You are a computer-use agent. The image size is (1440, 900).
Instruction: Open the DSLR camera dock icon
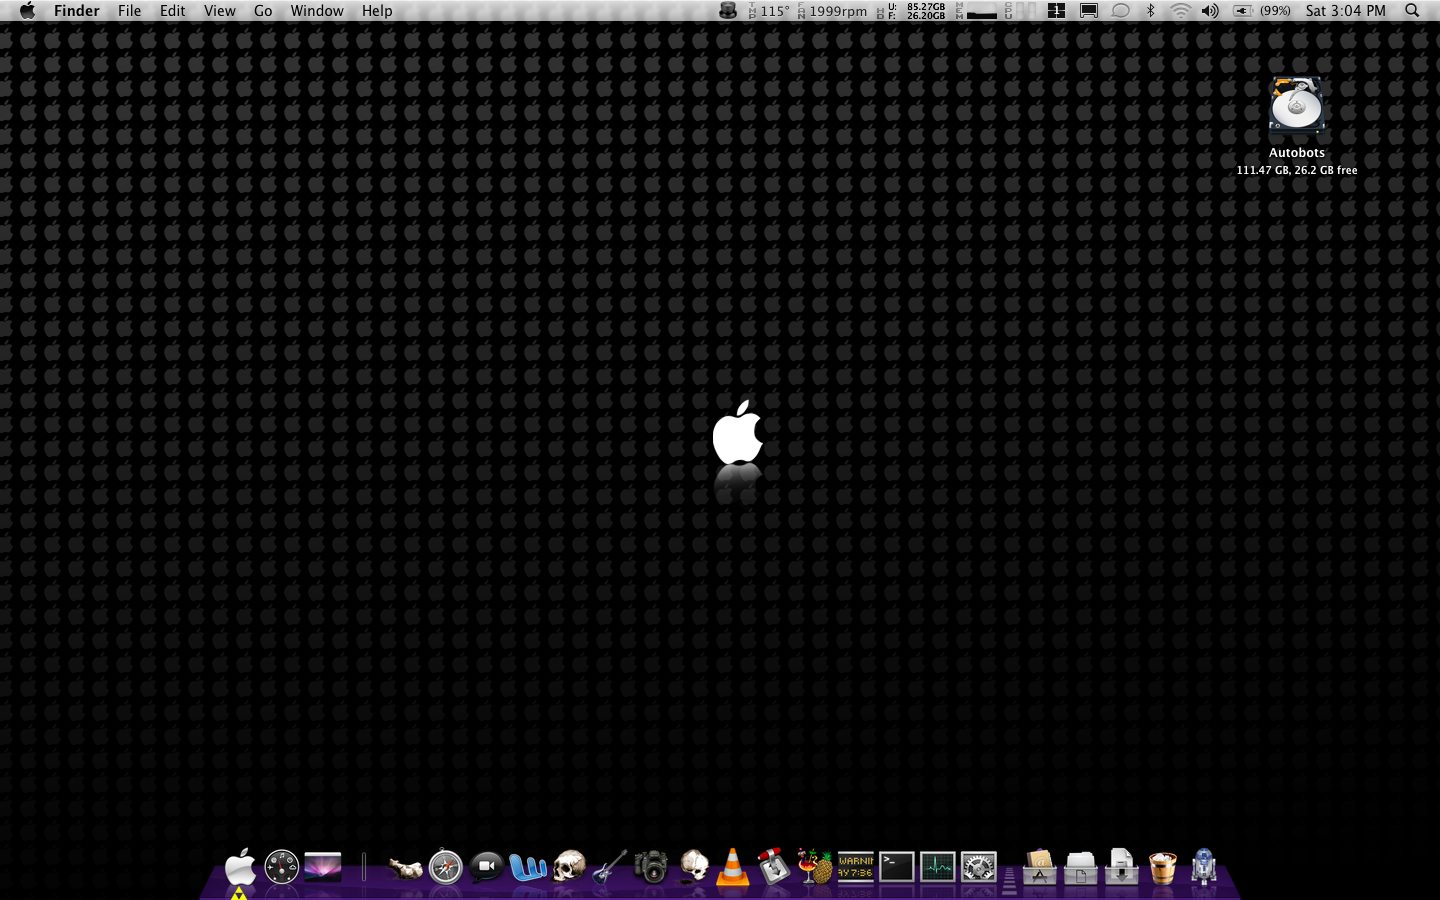tap(651, 867)
